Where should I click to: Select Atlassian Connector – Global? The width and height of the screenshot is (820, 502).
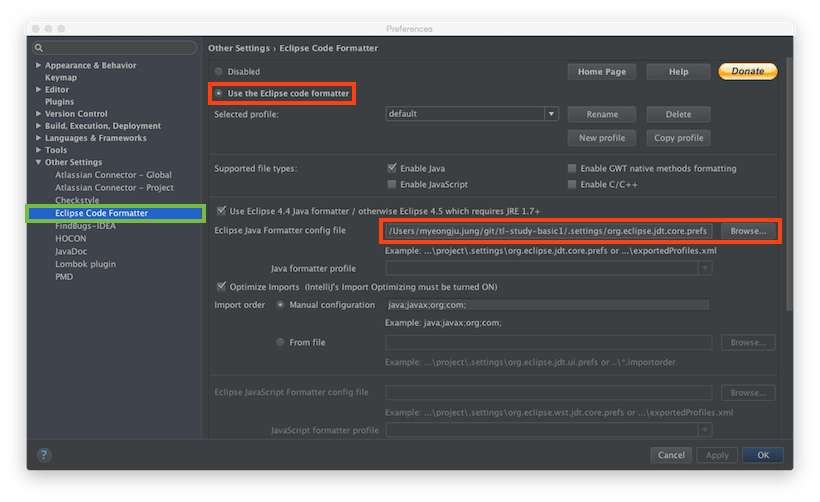click(113, 175)
